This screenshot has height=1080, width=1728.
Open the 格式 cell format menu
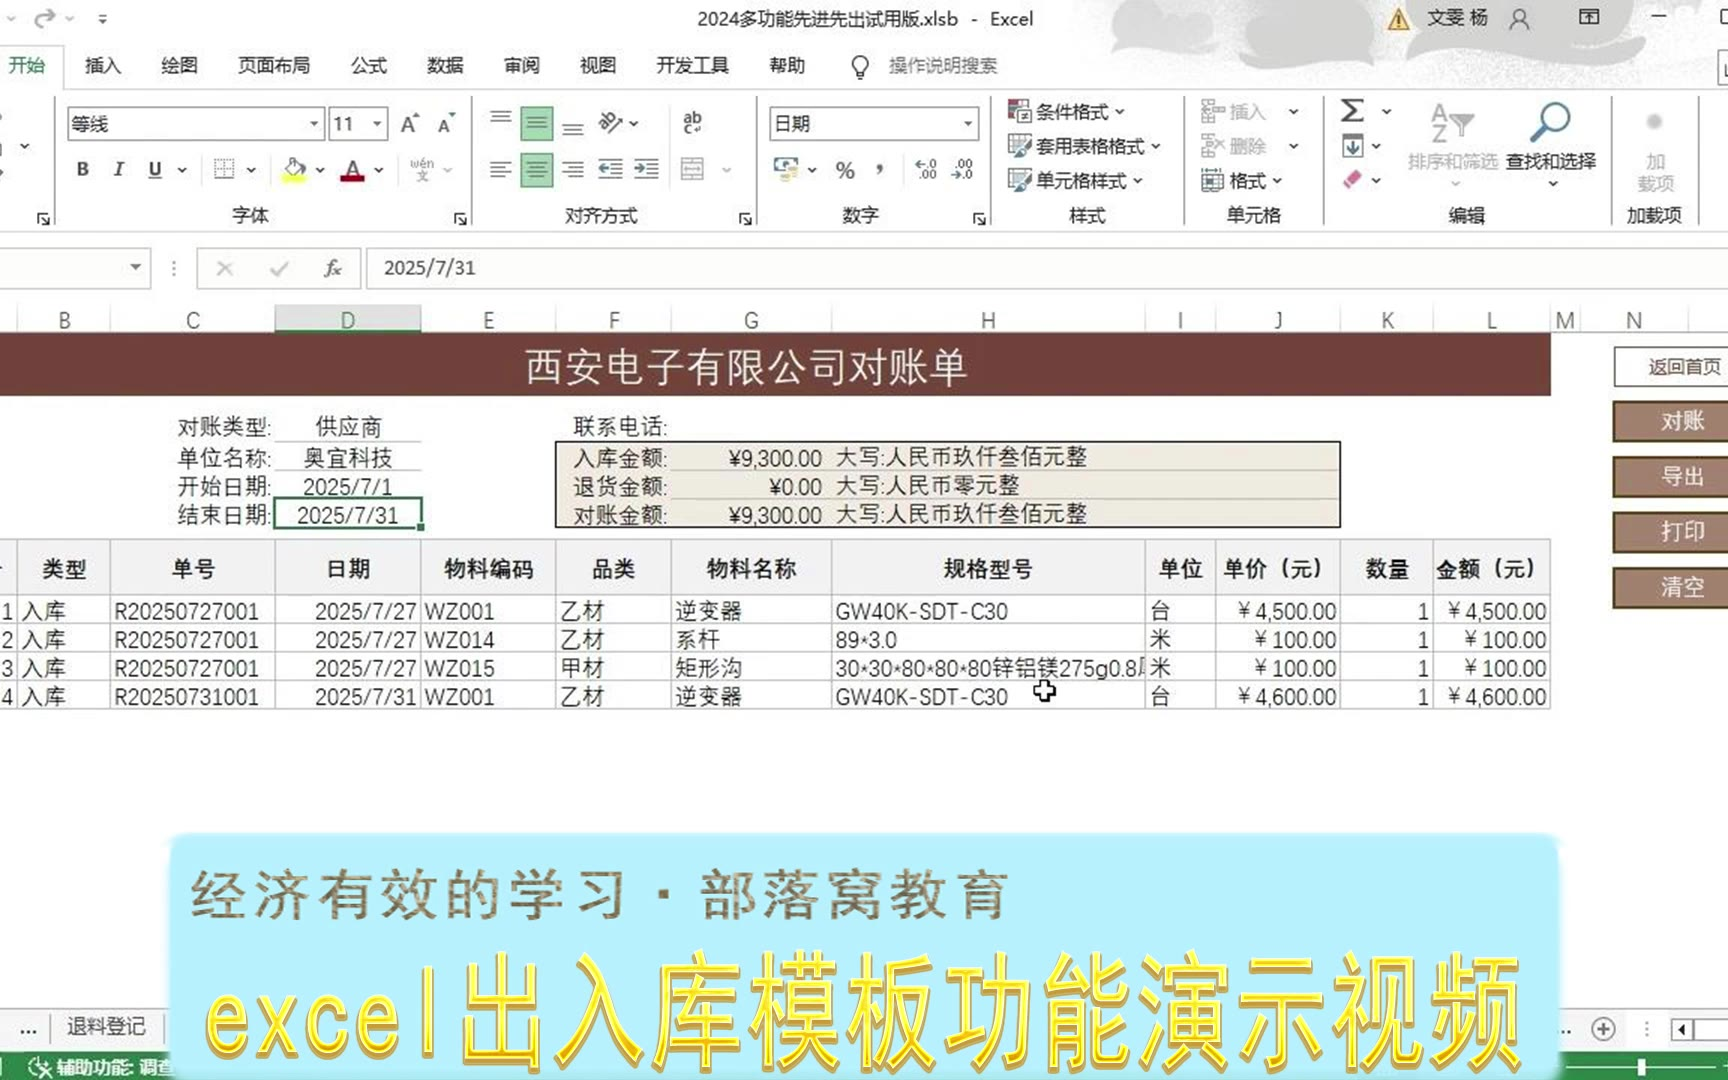(x=1242, y=180)
